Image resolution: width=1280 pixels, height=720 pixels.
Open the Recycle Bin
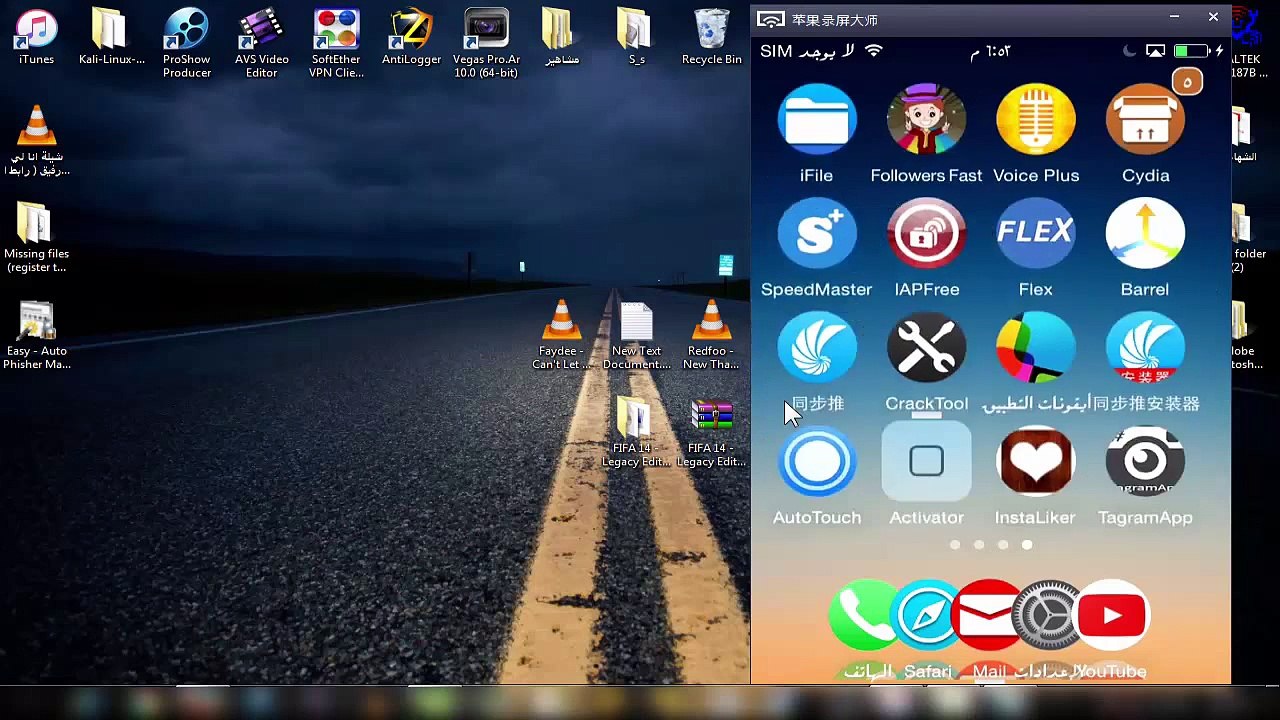click(711, 37)
